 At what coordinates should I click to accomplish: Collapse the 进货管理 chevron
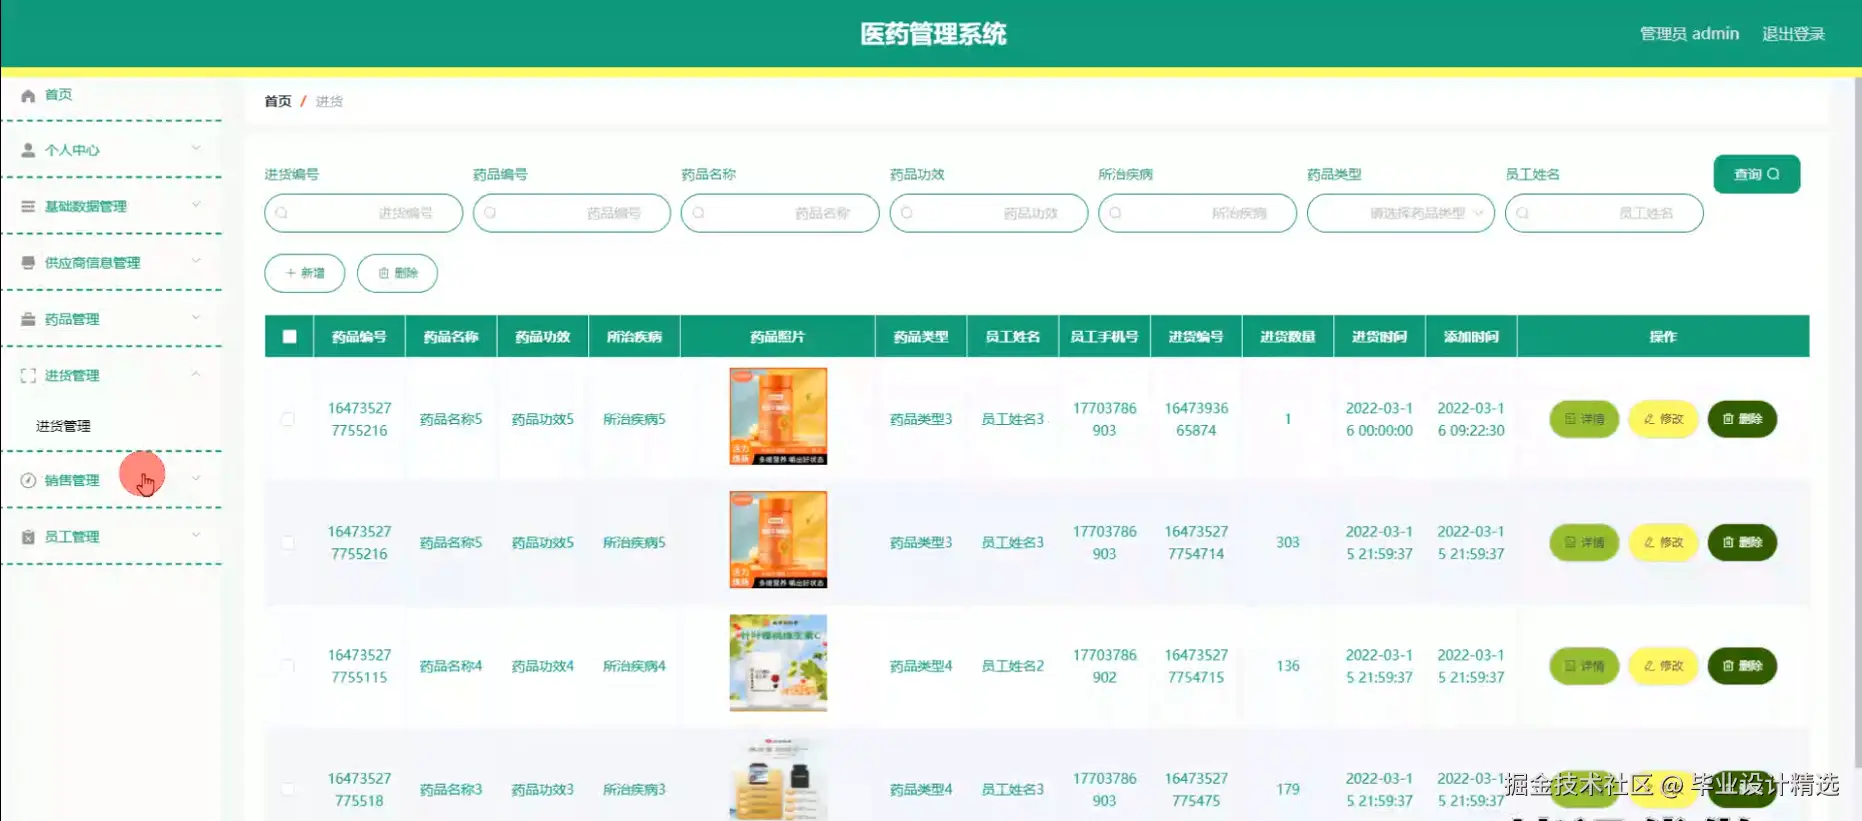(196, 373)
